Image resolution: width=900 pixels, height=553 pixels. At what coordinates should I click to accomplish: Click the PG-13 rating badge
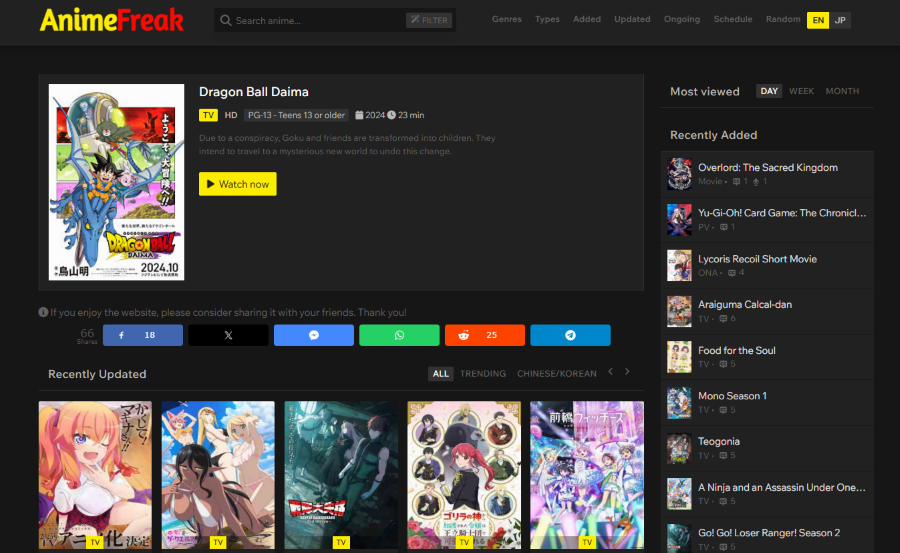[296, 115]
